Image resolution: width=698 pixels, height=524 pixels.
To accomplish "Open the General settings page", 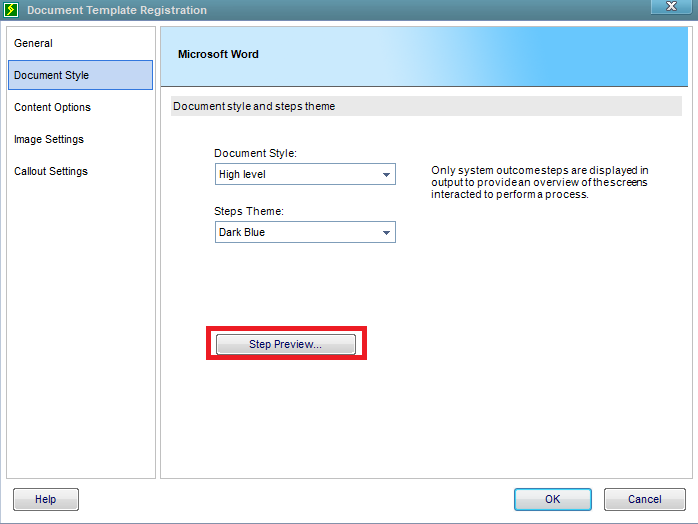I will 33,43.
